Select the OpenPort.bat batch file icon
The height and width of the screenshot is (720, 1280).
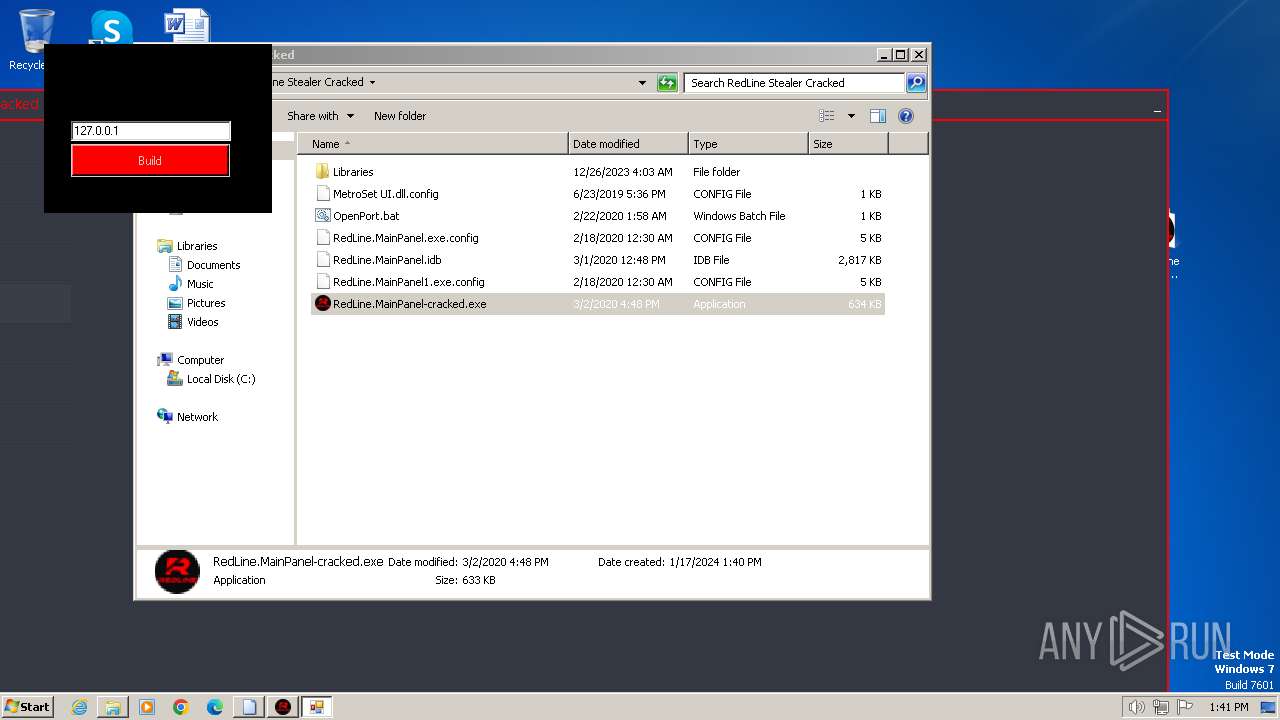(322, 216)
